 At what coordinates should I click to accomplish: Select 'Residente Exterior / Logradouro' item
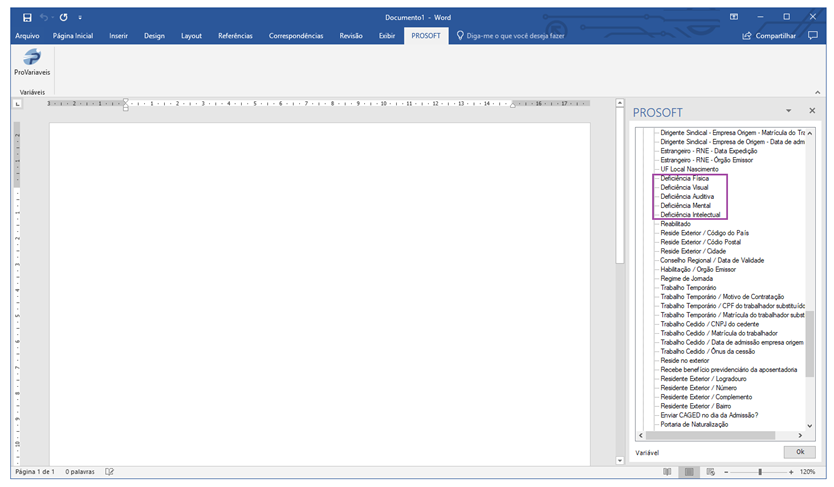click(703, 379)
